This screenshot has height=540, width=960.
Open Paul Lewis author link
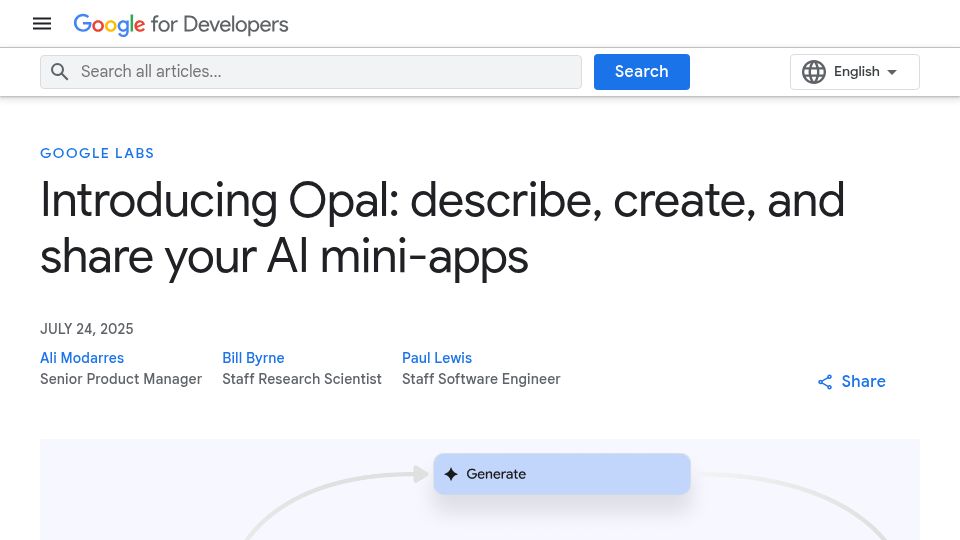437,358
